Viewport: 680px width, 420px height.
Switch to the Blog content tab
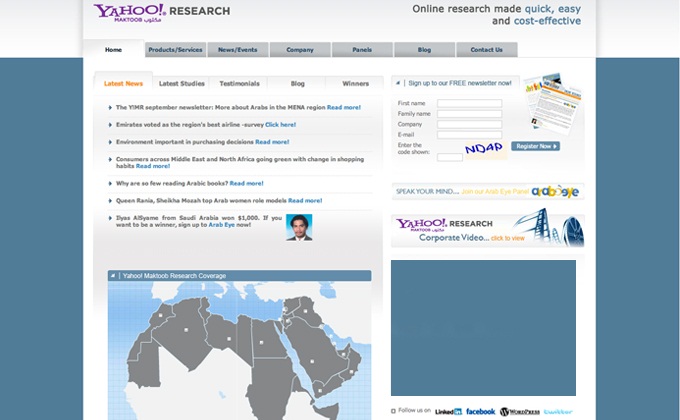[298, 83]
